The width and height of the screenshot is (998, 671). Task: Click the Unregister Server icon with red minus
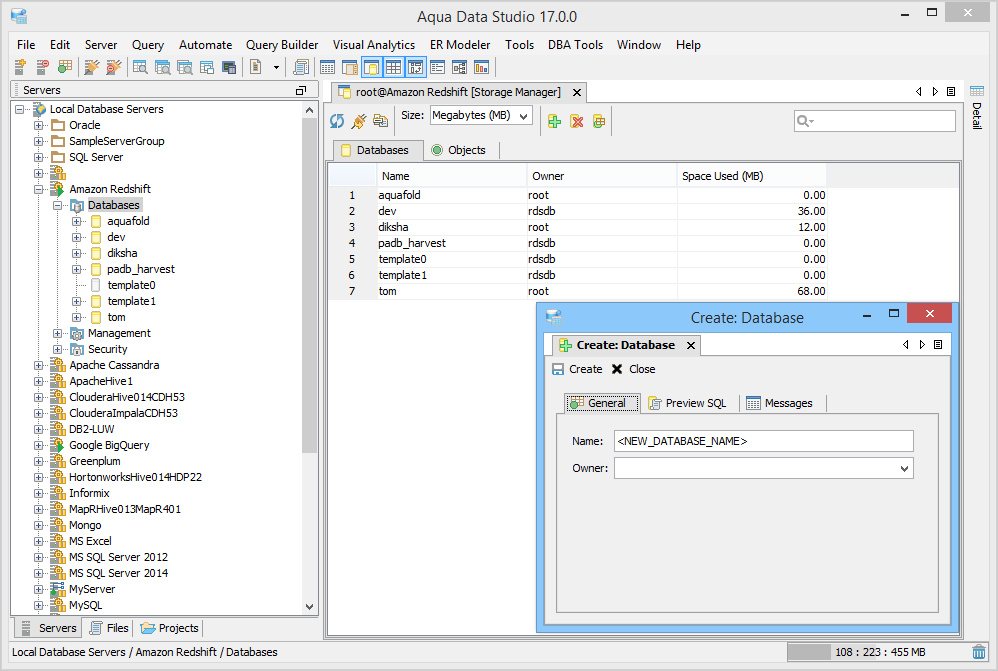click(x=43, y=67)
